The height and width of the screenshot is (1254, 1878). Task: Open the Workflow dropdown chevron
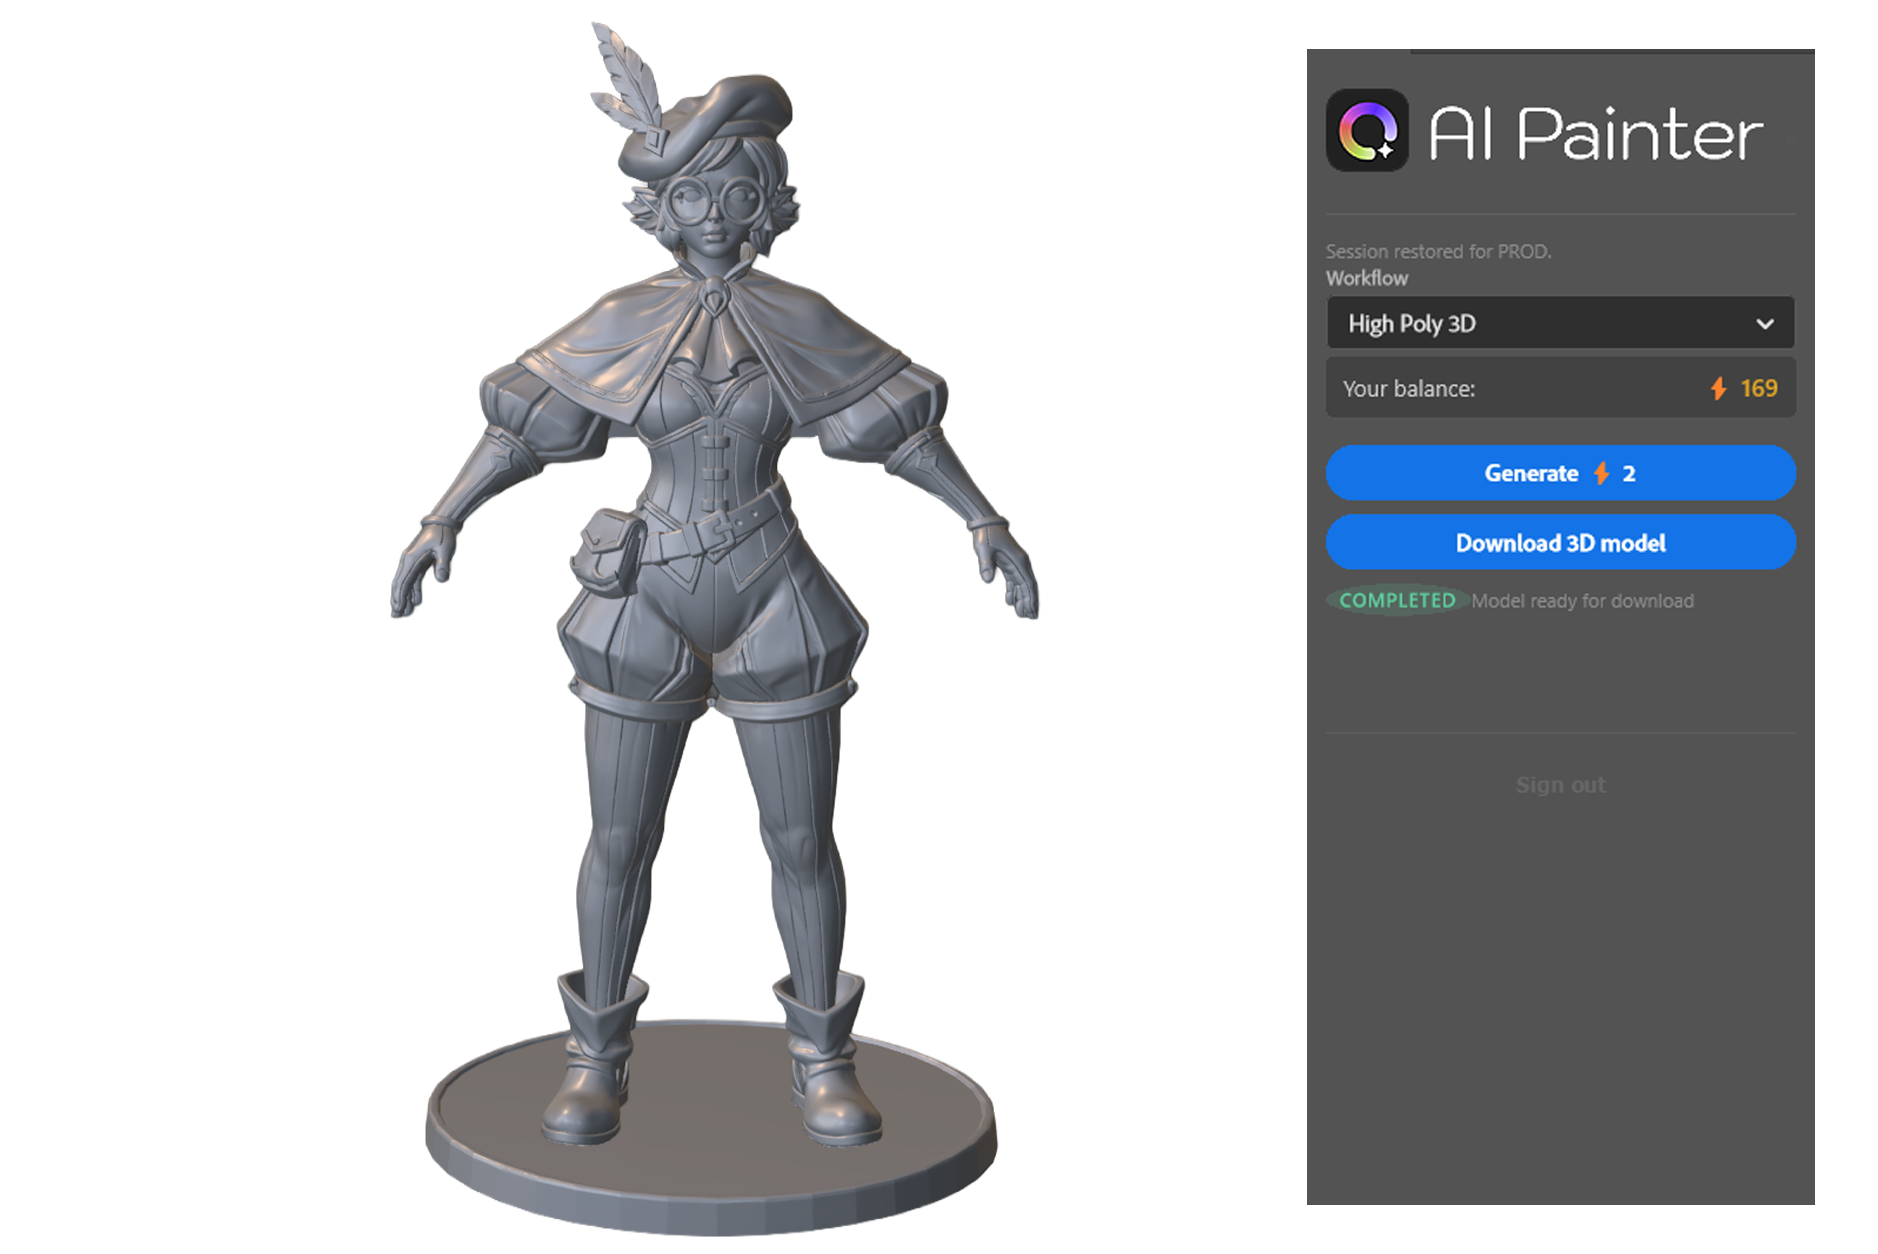pos(1766,323)
